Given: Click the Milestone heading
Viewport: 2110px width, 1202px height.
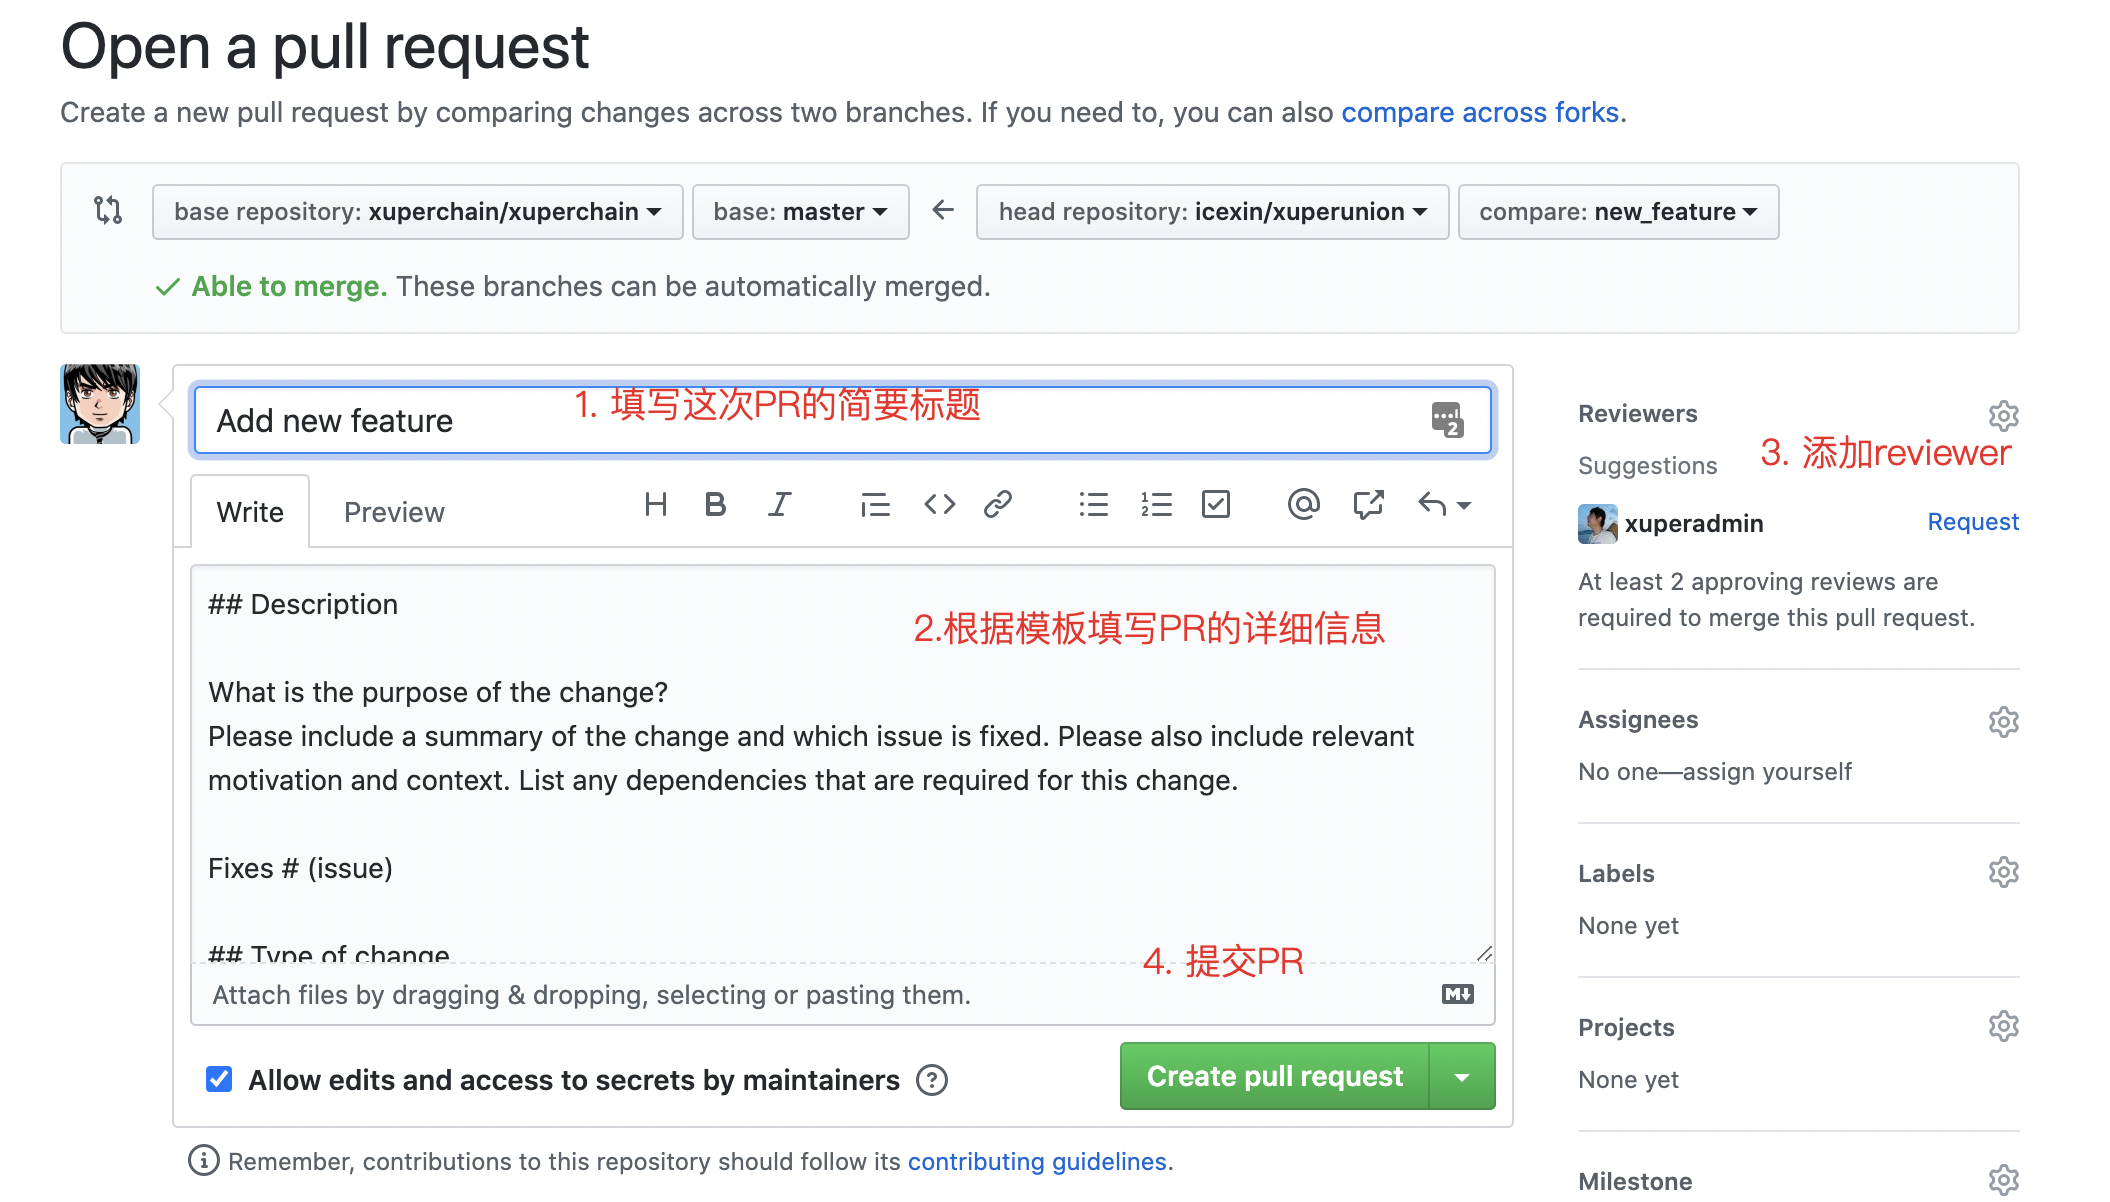Looking at the screenshot, I should [1635, 1182].
